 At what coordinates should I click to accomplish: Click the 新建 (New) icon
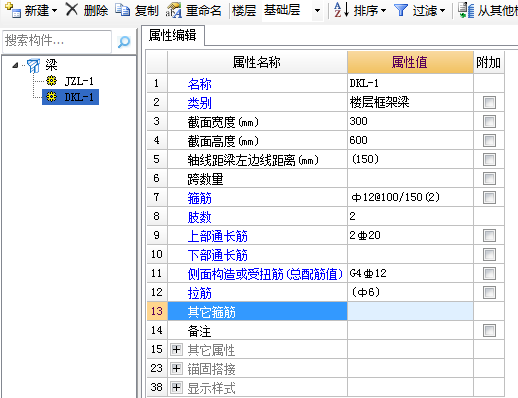click(x=13, y=10)
